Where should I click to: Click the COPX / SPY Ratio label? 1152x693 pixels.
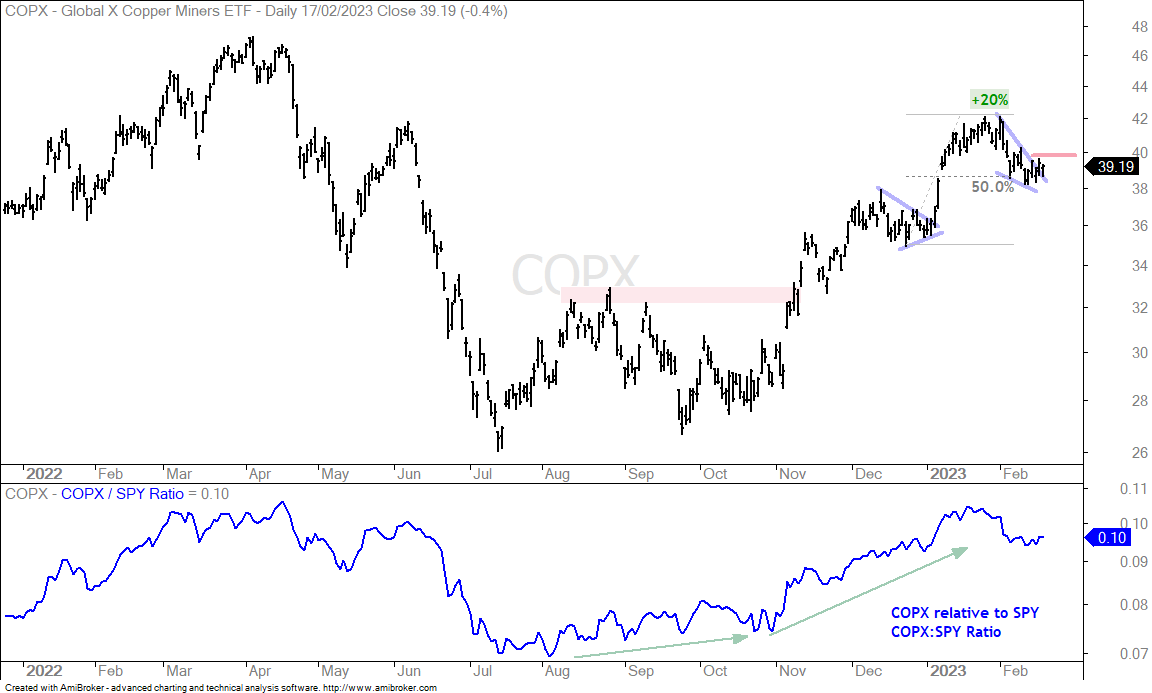pos(122,494)
